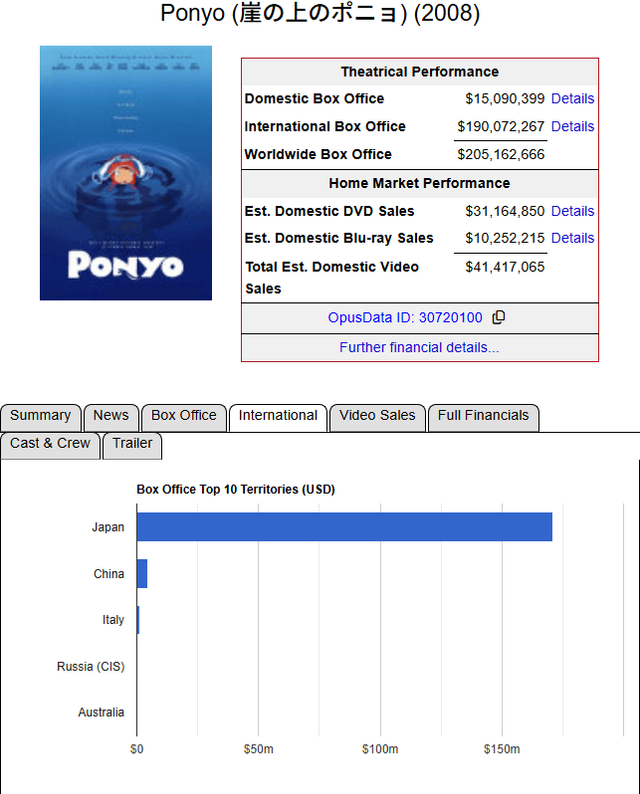Viewport: 640px width, 794px height.
Task: Click the Ponyo movie poster thumbnail
Action: 126,173
